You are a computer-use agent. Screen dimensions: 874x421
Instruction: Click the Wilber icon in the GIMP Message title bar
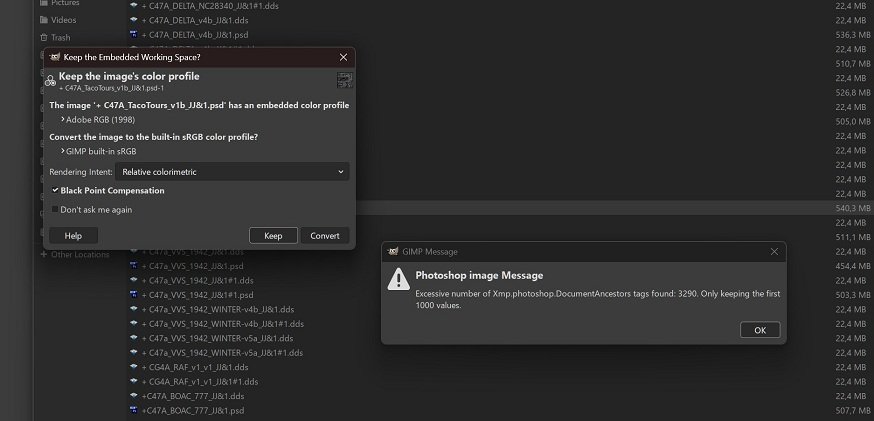click(x=392, y=252)
